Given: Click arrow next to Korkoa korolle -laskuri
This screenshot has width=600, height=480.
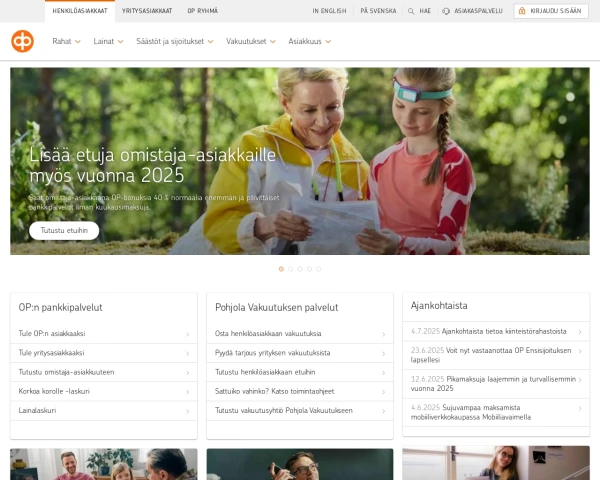Looking at the screenshot, I should point(188,392).
